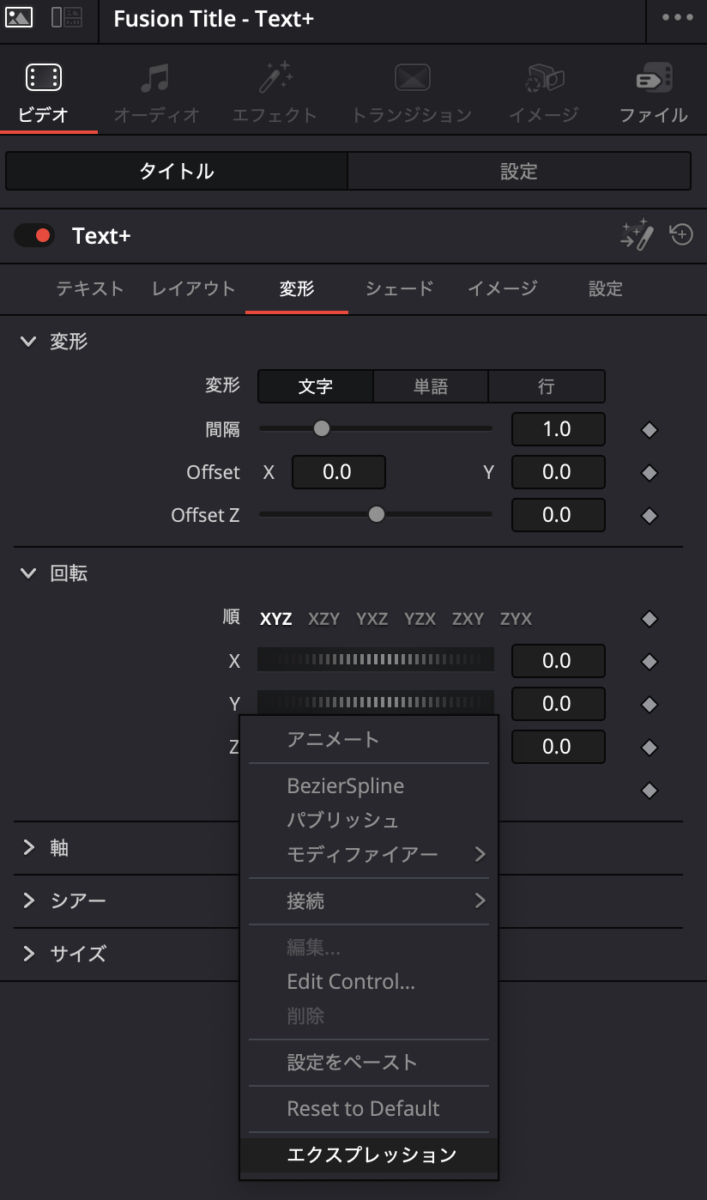Choose BezierSpline from context menu
This screenshot has width=707, height=1200.
tap(369, 786)
